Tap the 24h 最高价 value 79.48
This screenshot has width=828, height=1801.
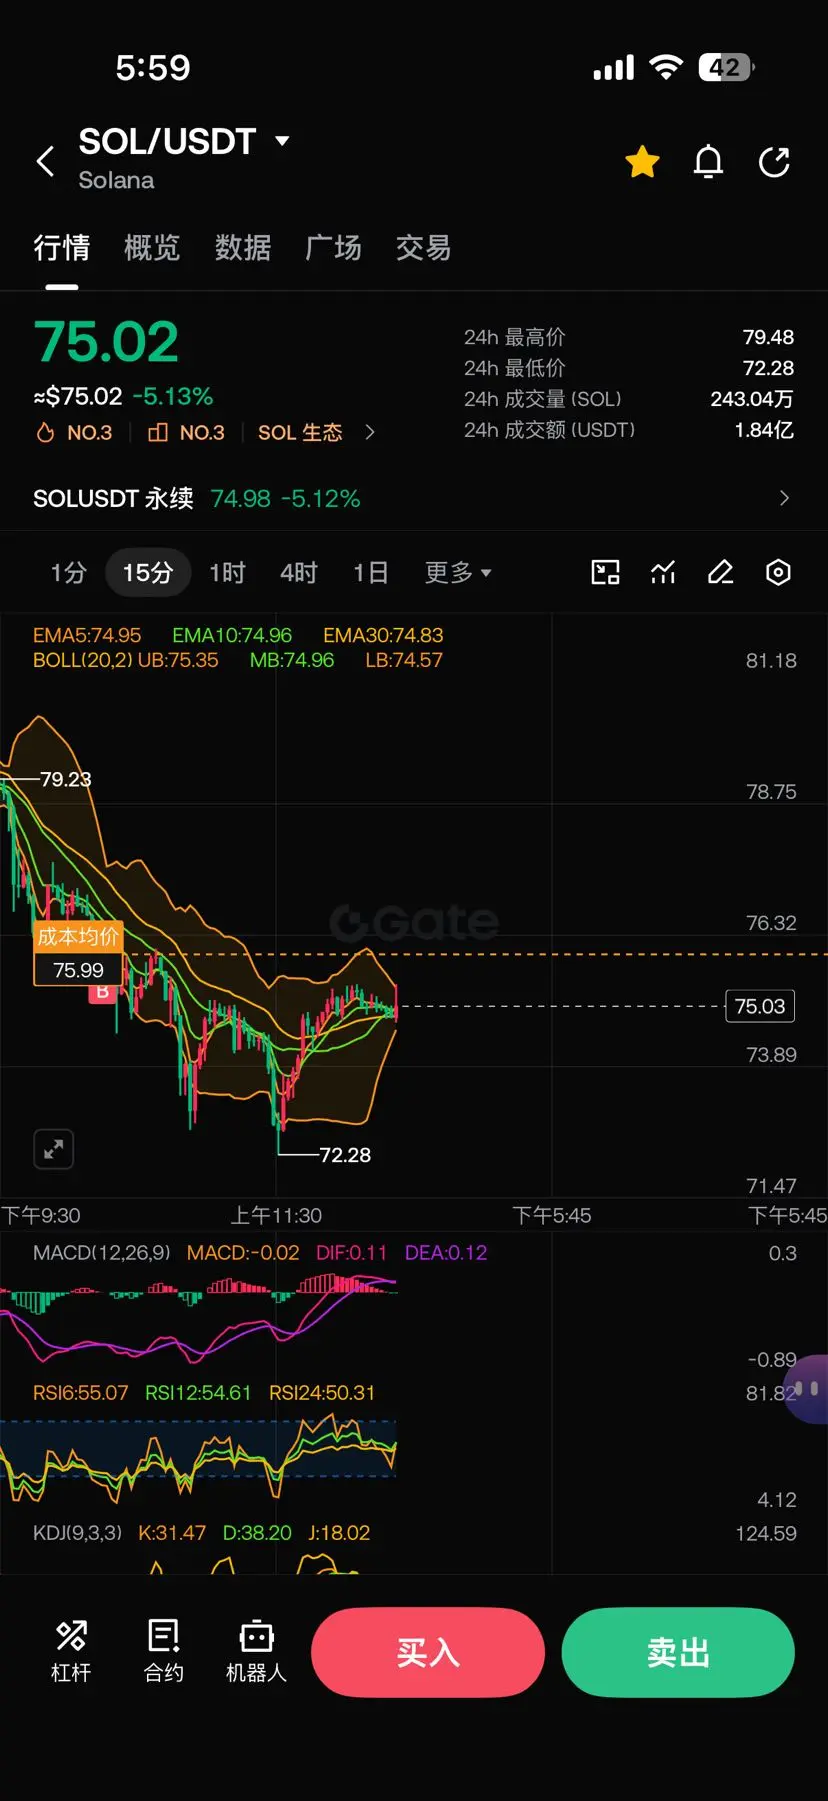click(x=768, y=337)
